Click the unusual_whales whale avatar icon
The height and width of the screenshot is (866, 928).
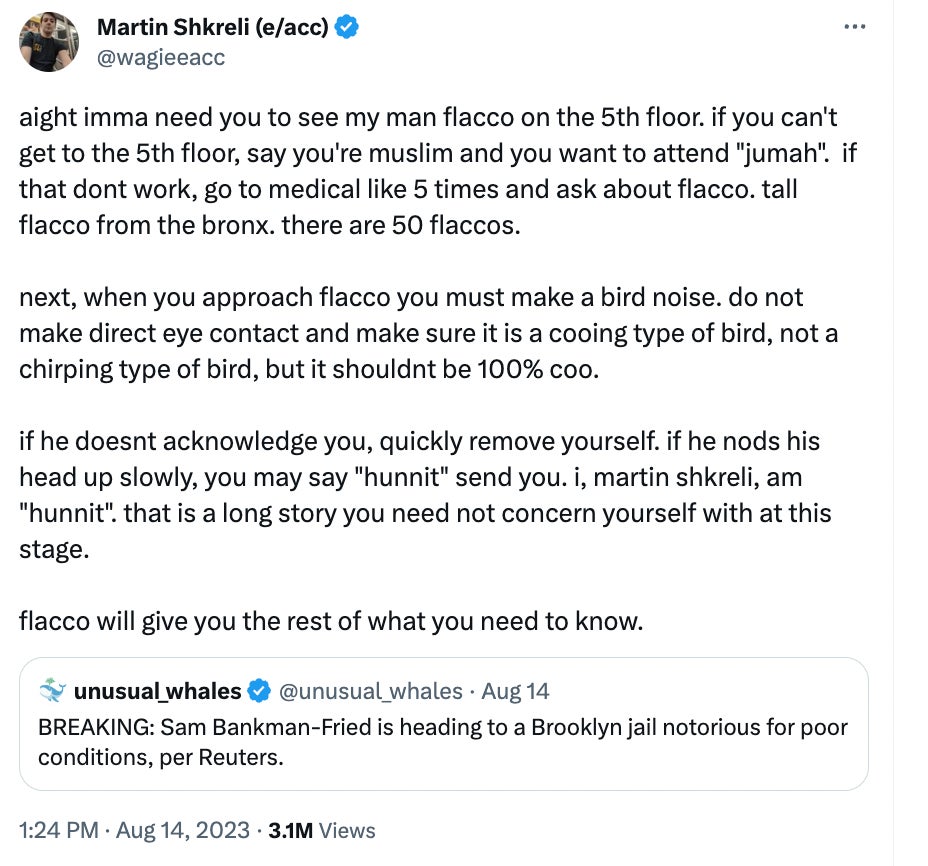tap(53, 690)
